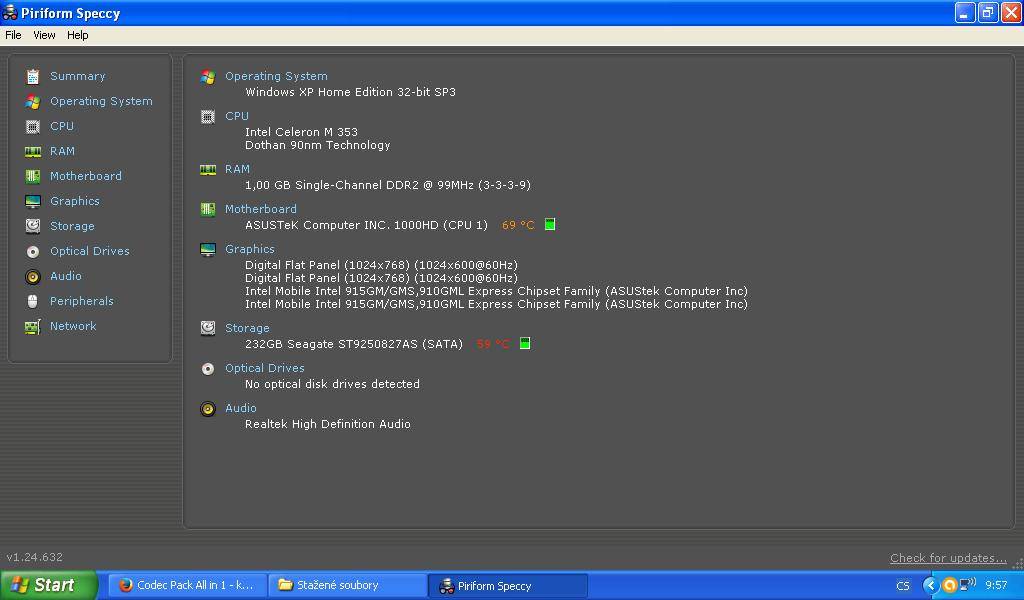This screenshot has width=1024, height=600.
Task: Select CPU in the sidebar
Action: point(62,126)
